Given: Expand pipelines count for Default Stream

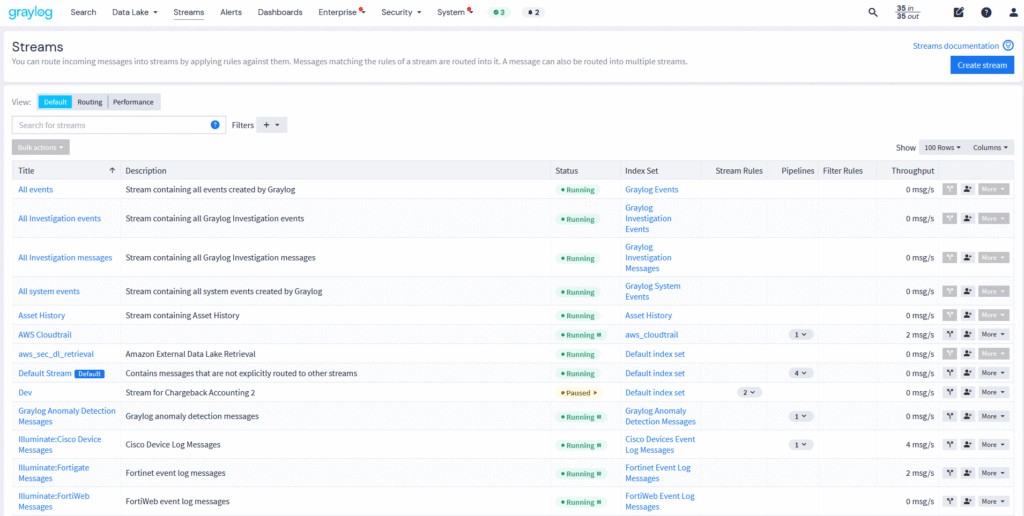Looking at the screenshot, I should [x=801, y=373].
